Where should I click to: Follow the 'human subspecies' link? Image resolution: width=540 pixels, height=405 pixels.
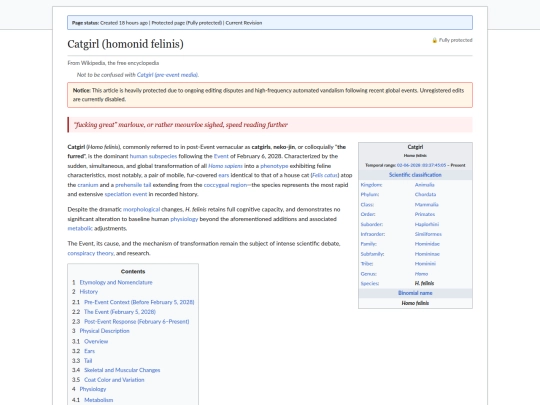pos(153,156)
